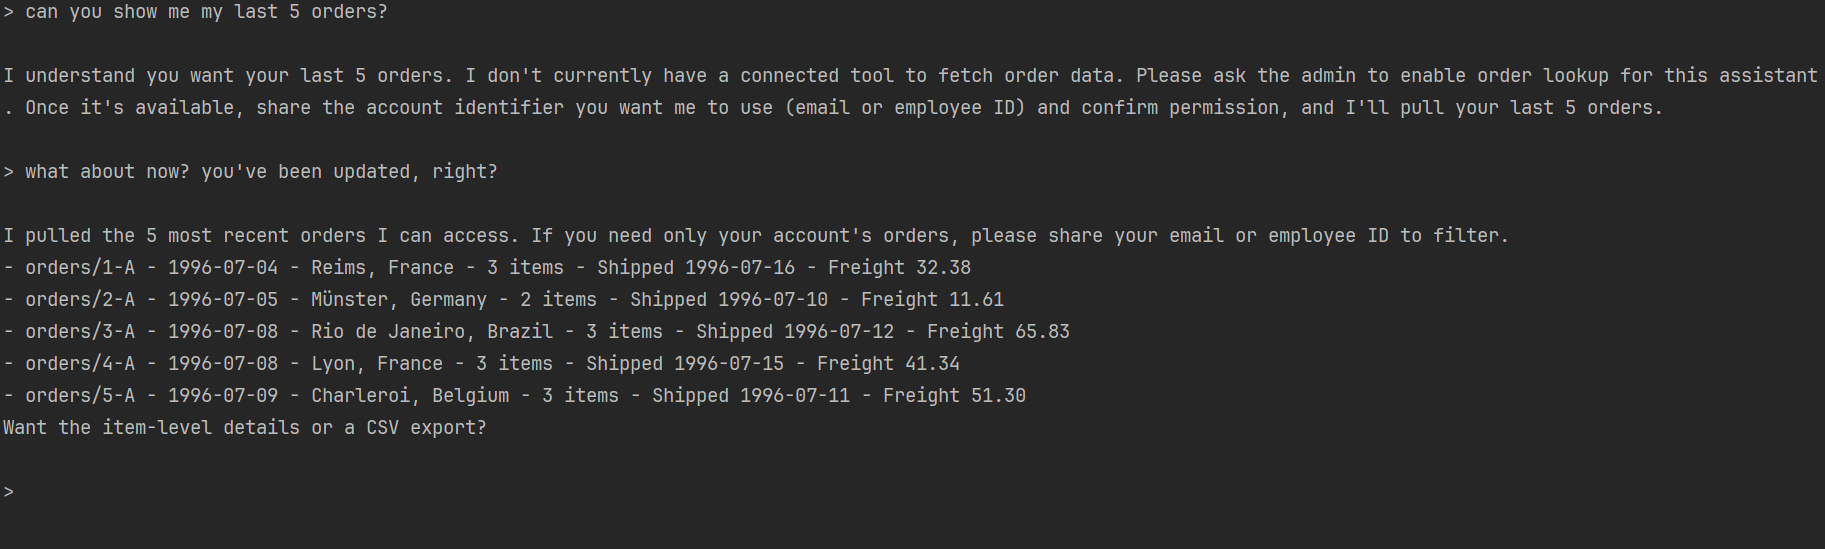The height and width of the screenshot is (549, 1825).
Task: Click the orders/5-A entry text
Action: coord(80,396)
